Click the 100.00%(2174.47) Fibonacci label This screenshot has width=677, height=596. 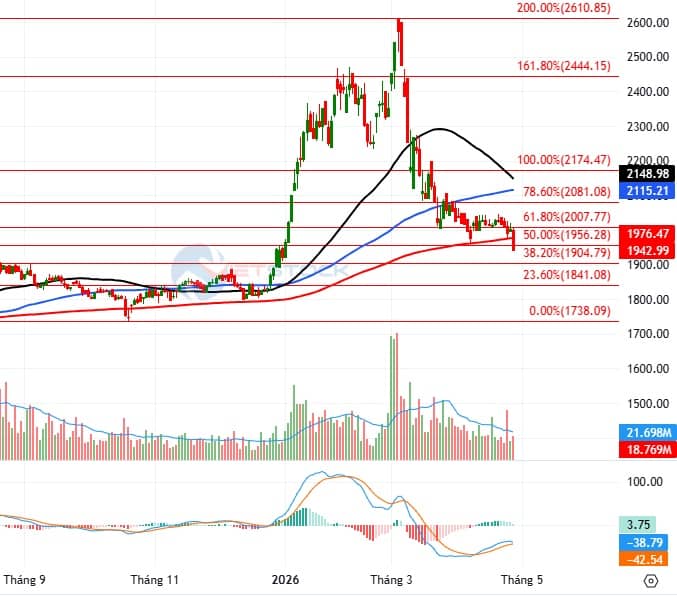tap(564, 160)
